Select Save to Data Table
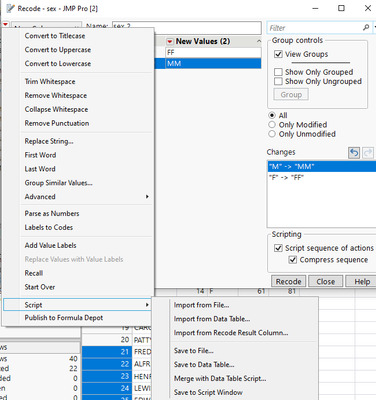 point(204,365)
